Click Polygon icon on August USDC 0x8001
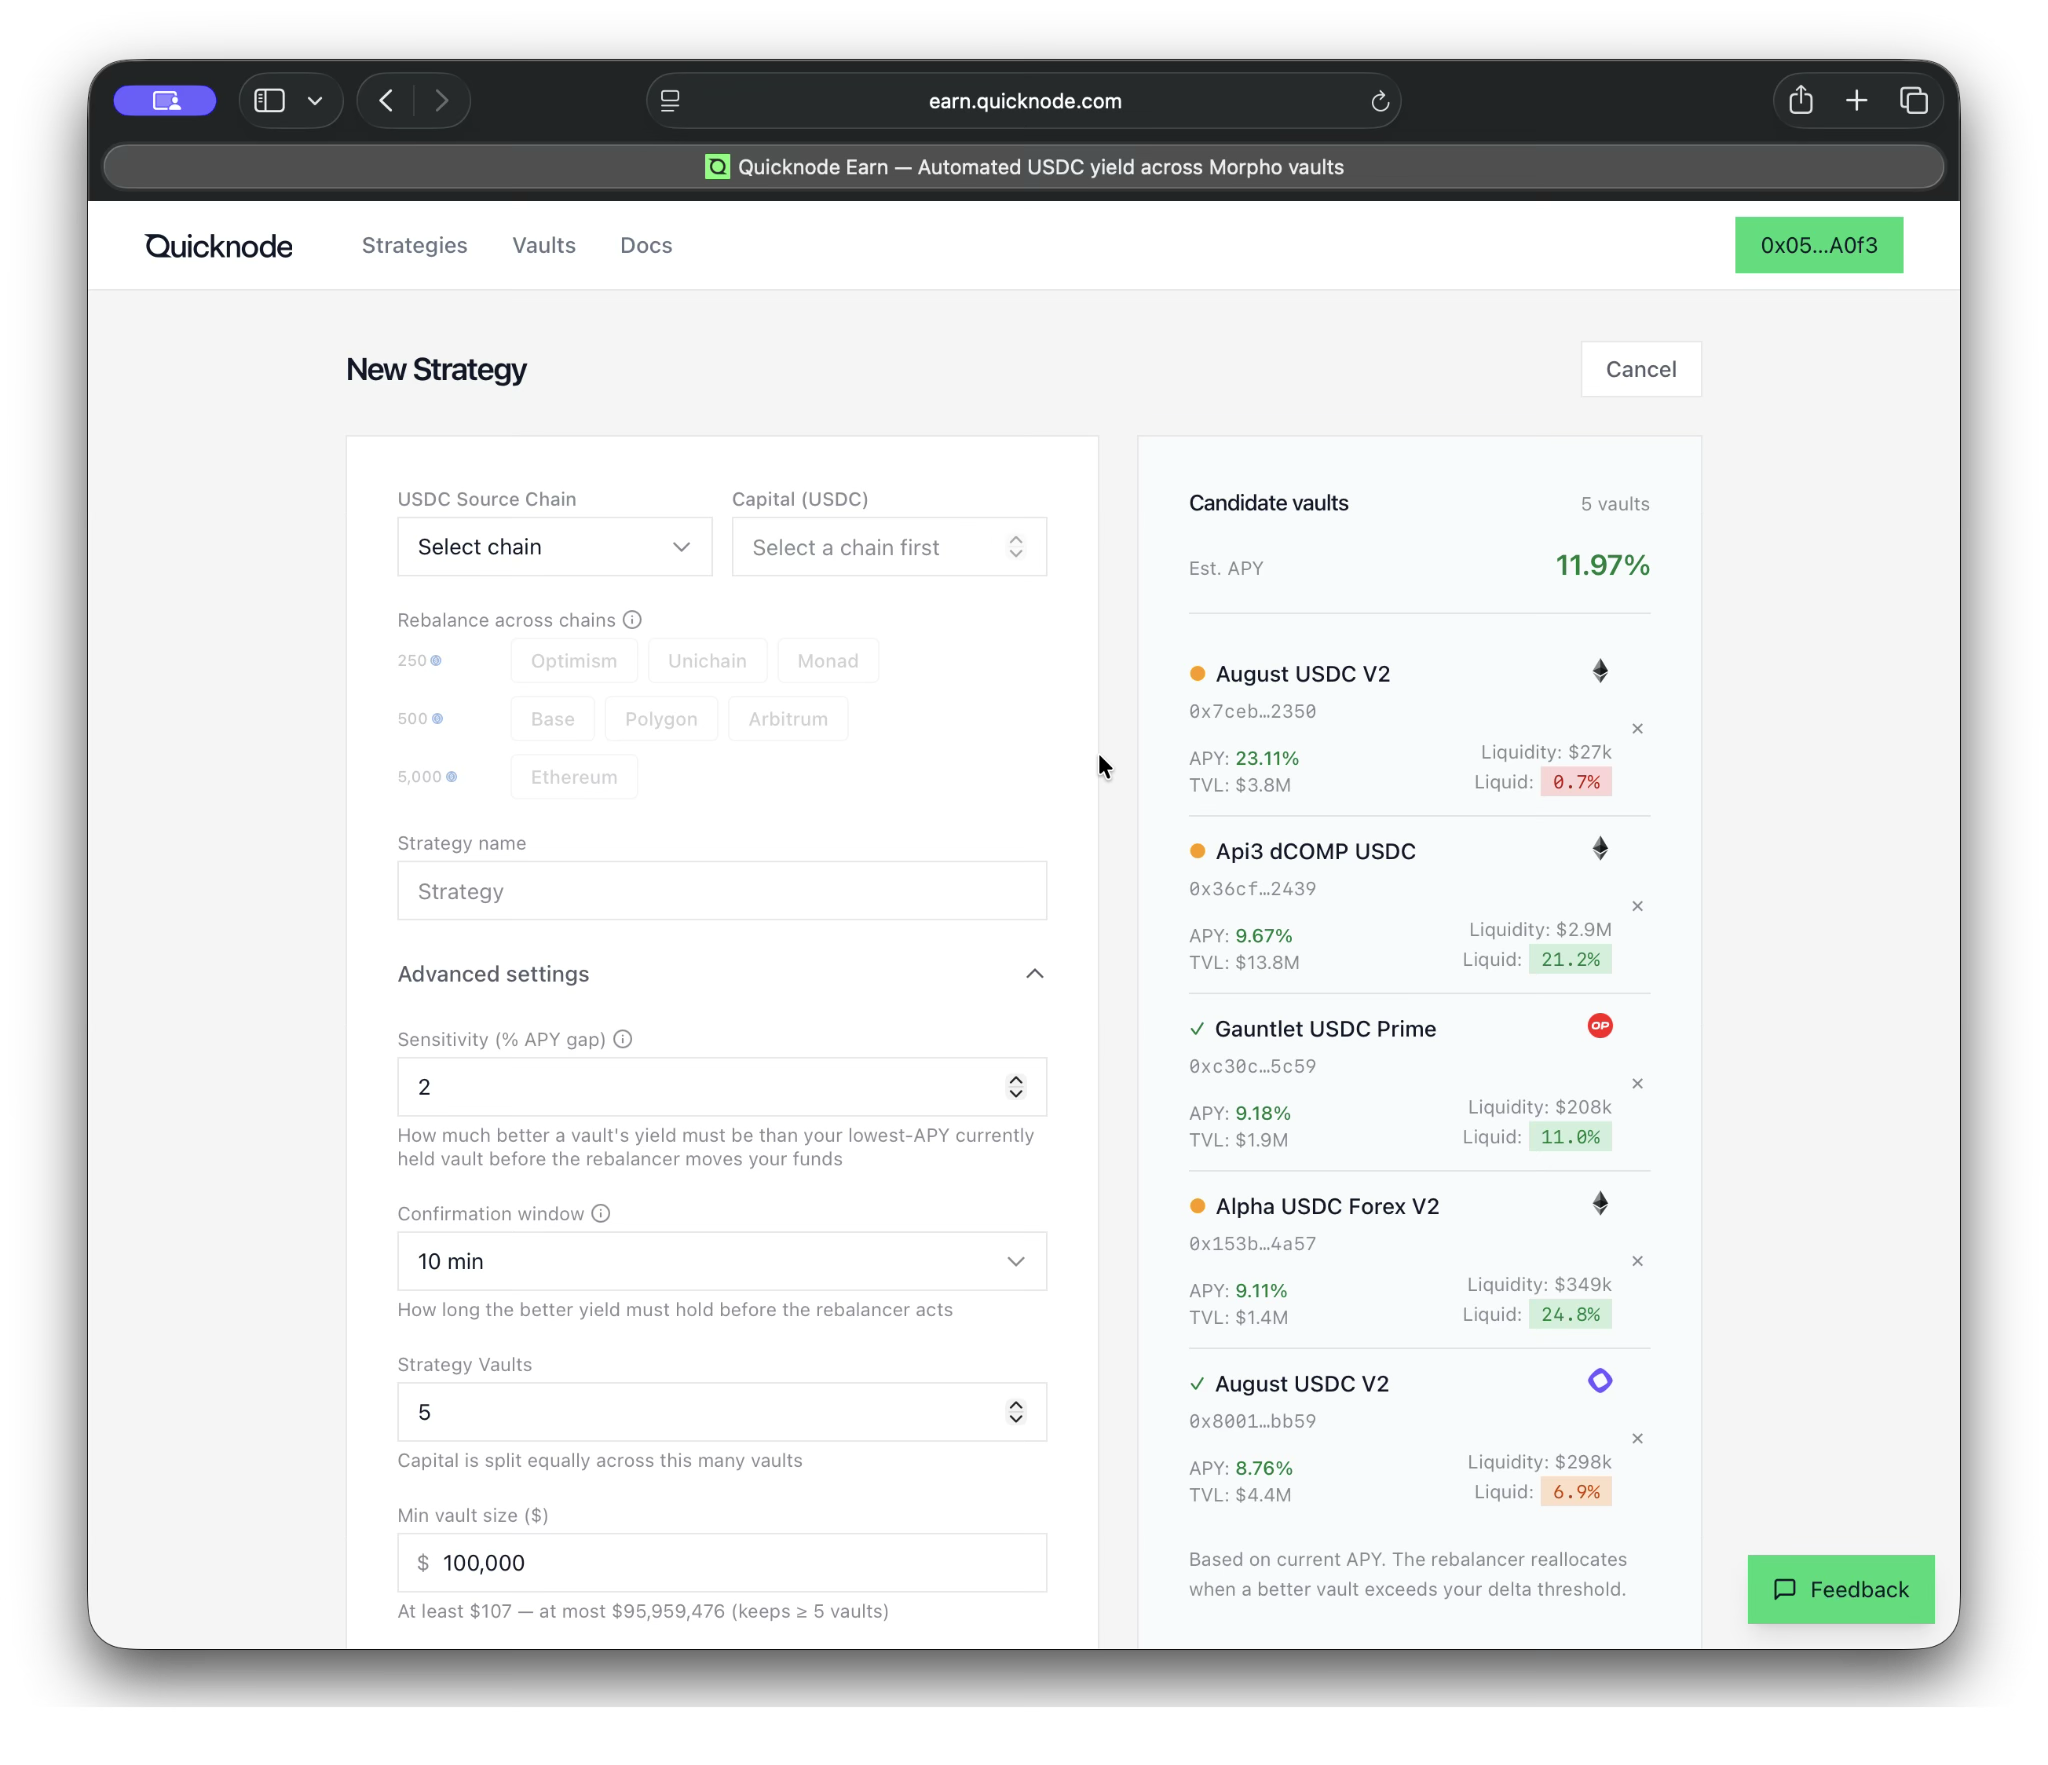This screenshot has width=2048, height=1765. click(1600, 1381)
